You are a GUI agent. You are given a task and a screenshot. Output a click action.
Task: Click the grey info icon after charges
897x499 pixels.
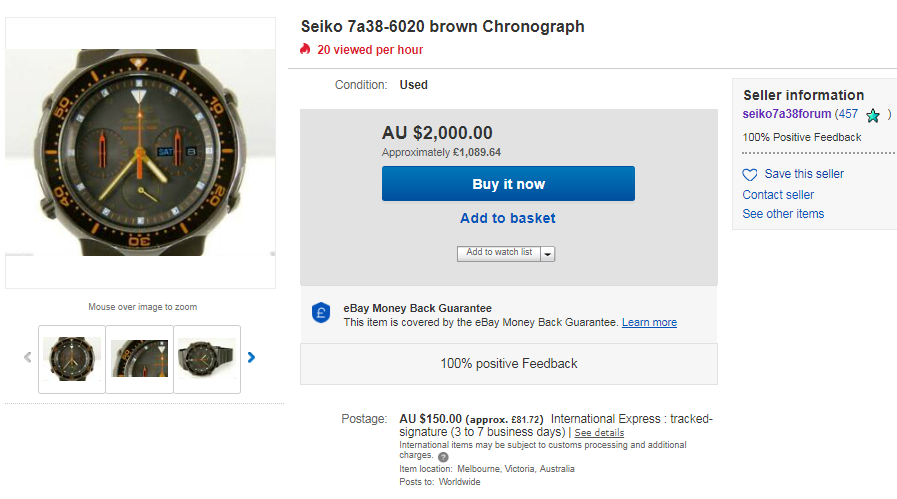click(443, 457)
